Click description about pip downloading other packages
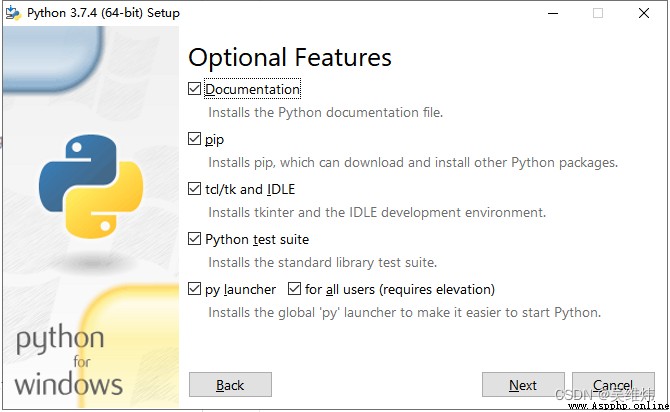The height and width of the screenshot is (412, 670). point(413,162)
